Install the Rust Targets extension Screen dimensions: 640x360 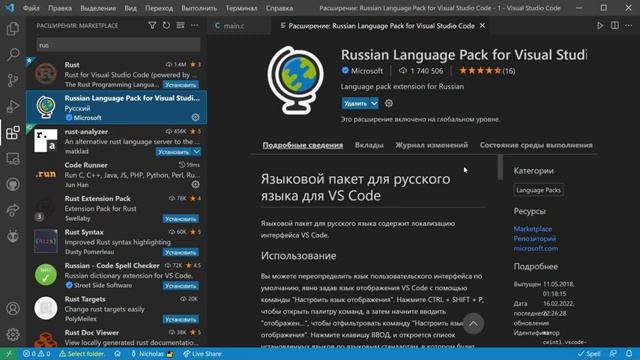click(x=180, y=319)
